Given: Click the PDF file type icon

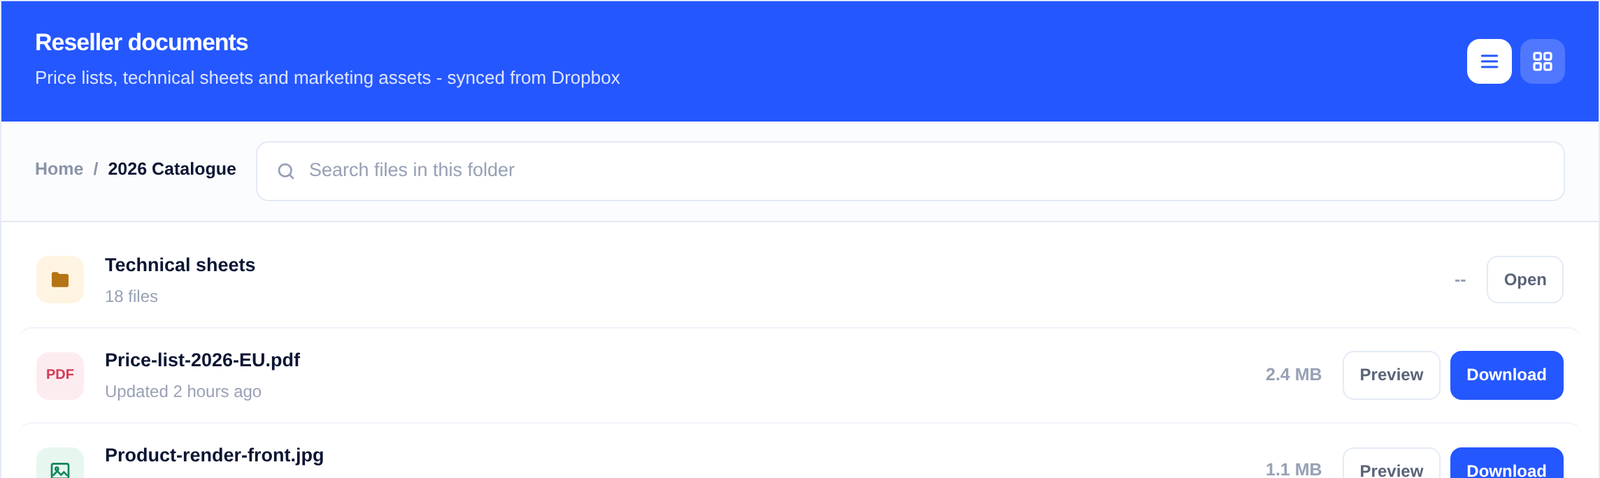Looking at the screenshot, I should (x=60, y=375).
